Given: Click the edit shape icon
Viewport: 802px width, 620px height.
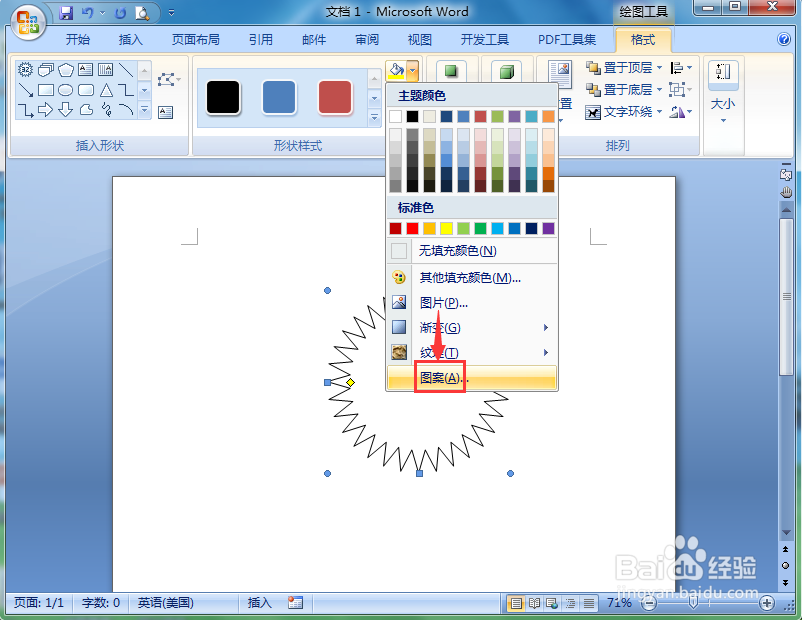Looking at the screenshot, I should click(x=168, y=80).
